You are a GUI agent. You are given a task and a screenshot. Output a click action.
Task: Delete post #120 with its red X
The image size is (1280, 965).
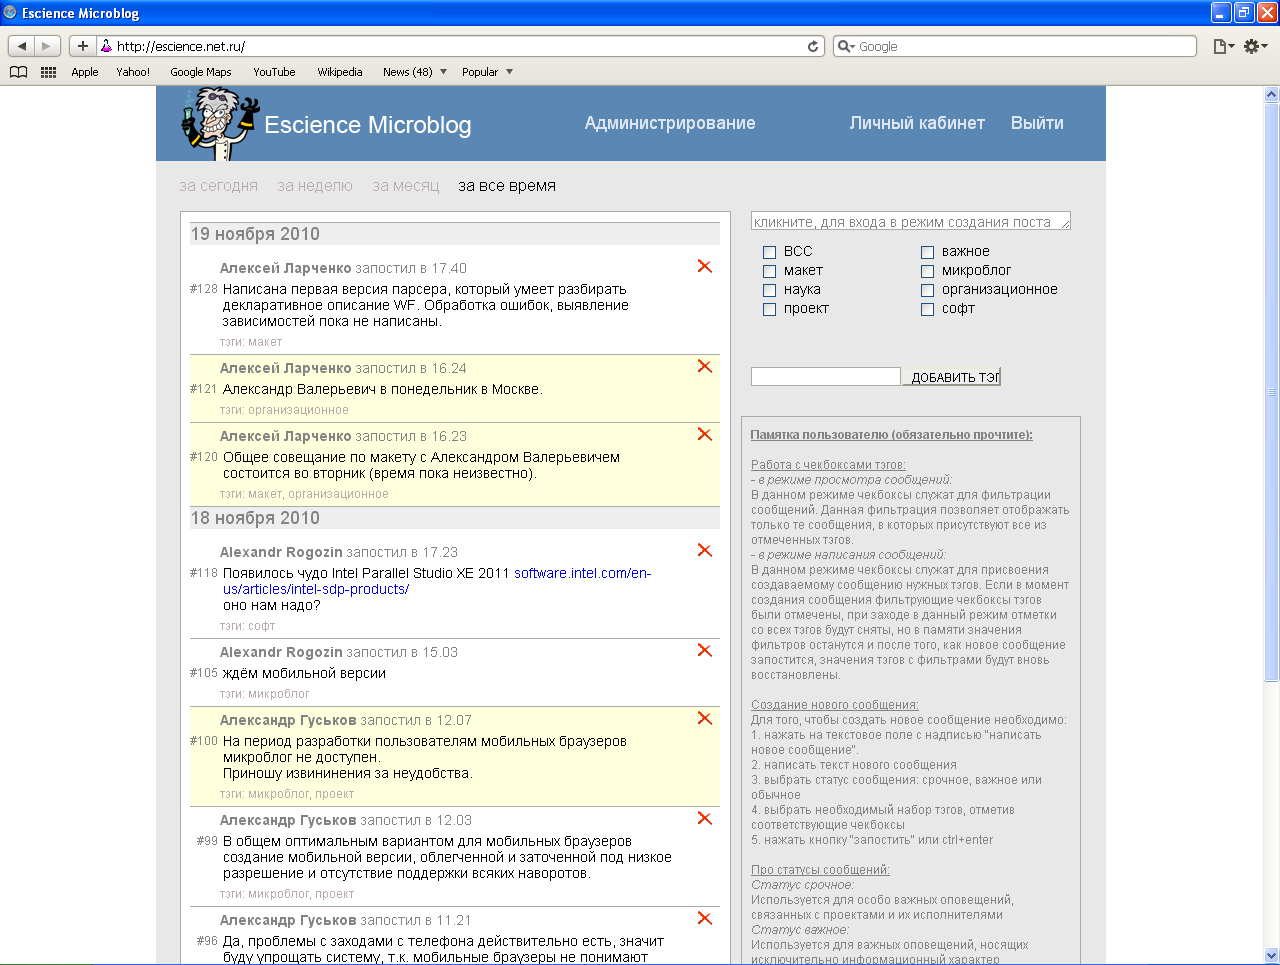(x=705, y=434)
